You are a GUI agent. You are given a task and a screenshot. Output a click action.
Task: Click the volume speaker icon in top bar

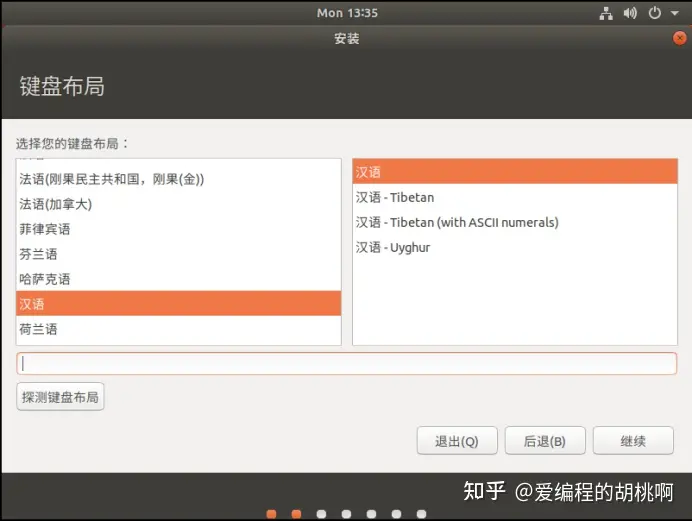[630, 13]
